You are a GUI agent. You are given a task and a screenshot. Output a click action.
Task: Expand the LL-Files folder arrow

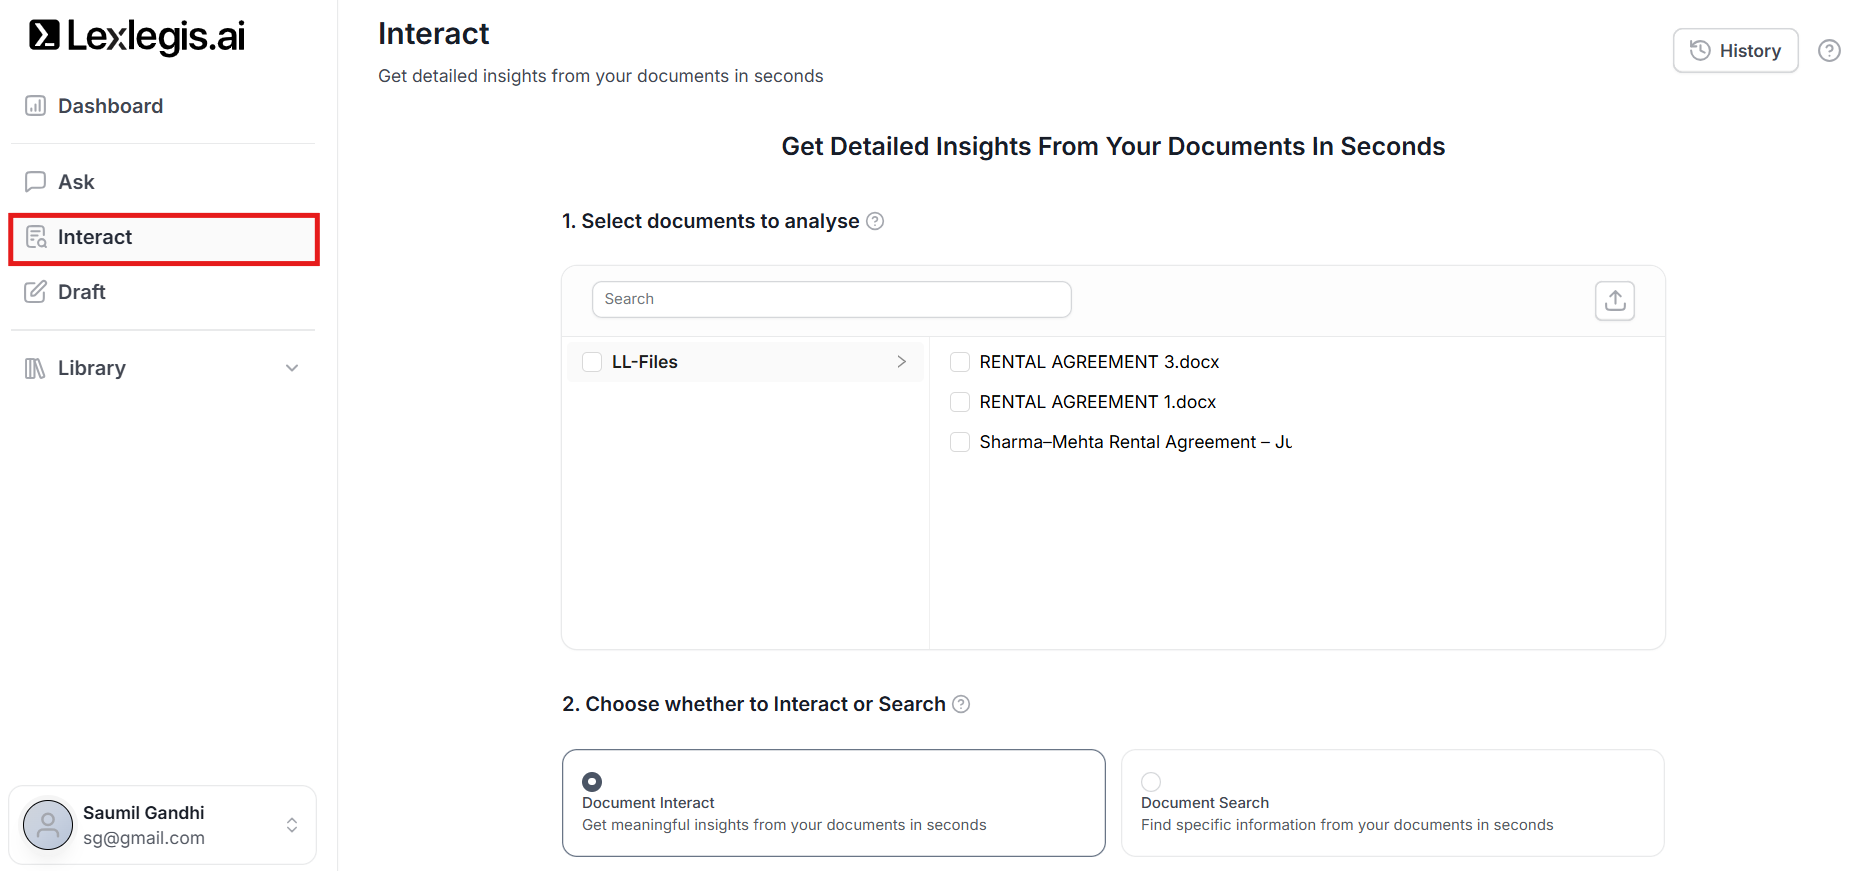pyautogui.click(x=901, y=362)
